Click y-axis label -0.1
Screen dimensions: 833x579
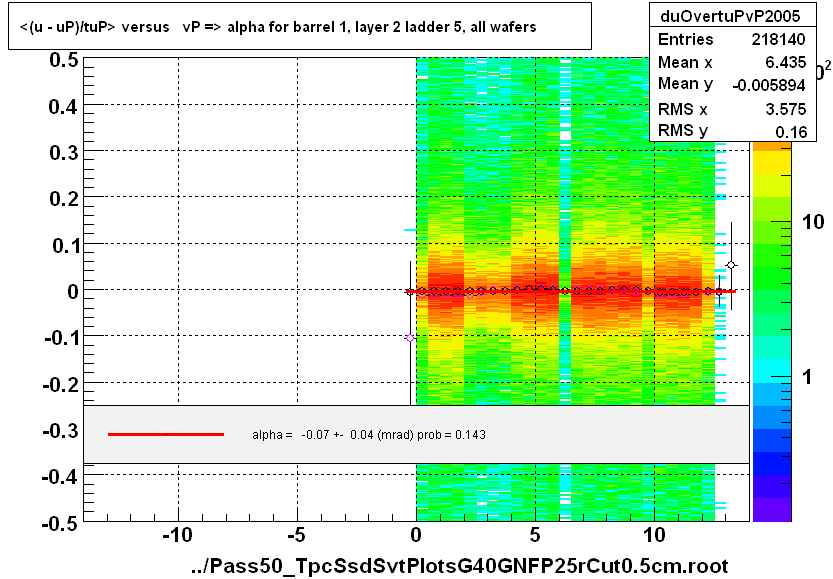[x=61, y=337]
